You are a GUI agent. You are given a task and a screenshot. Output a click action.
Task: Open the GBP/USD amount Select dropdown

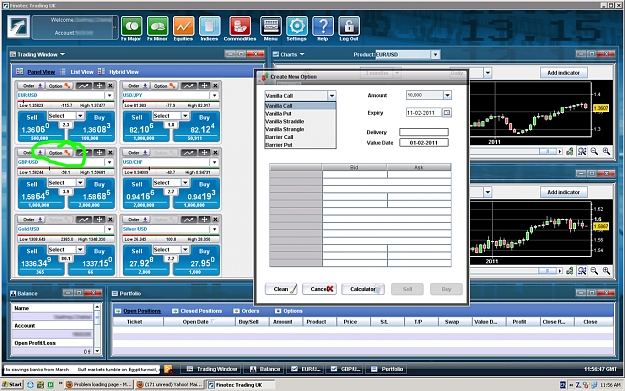(80, 183)
